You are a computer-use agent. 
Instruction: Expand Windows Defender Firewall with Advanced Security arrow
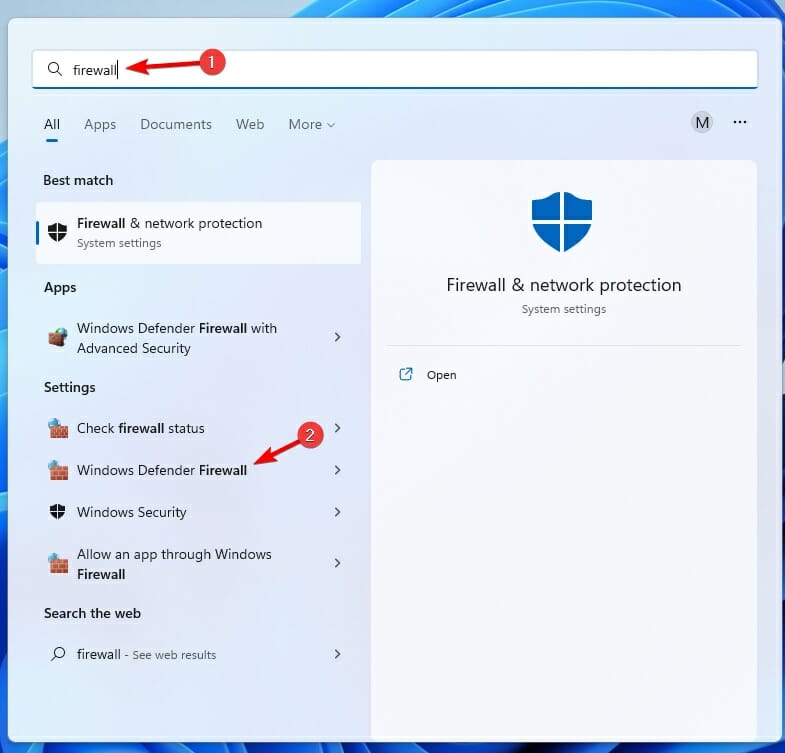click(x=337, y=337)
